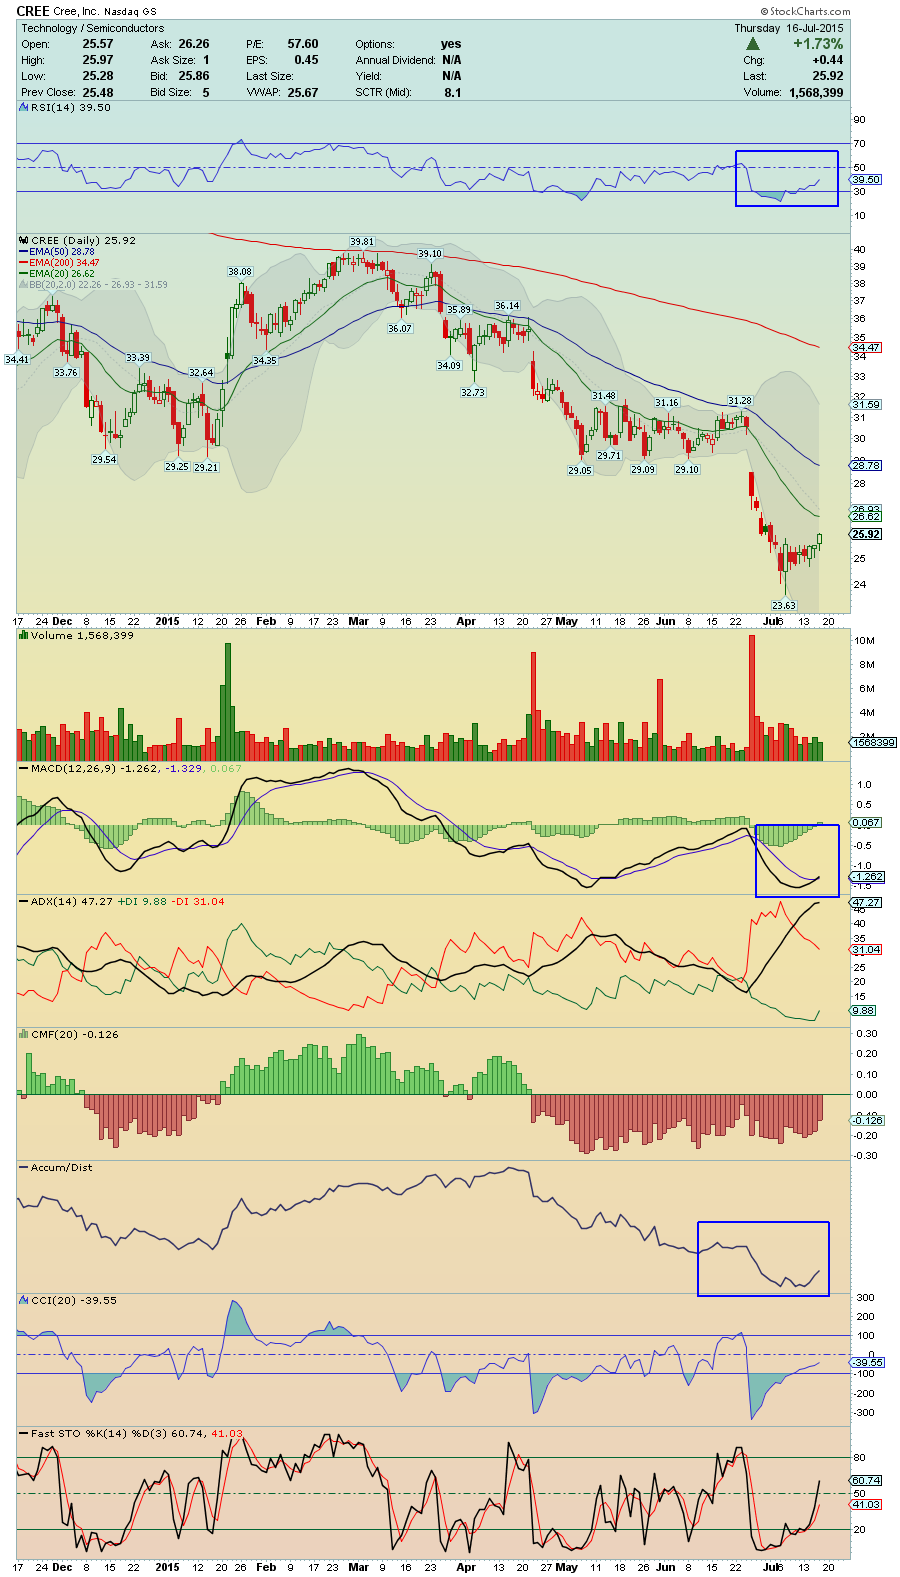The height and width of the screenshot is (1577, 900).
Task: Click the header Volume value 1,568,399
Action: 816,92
